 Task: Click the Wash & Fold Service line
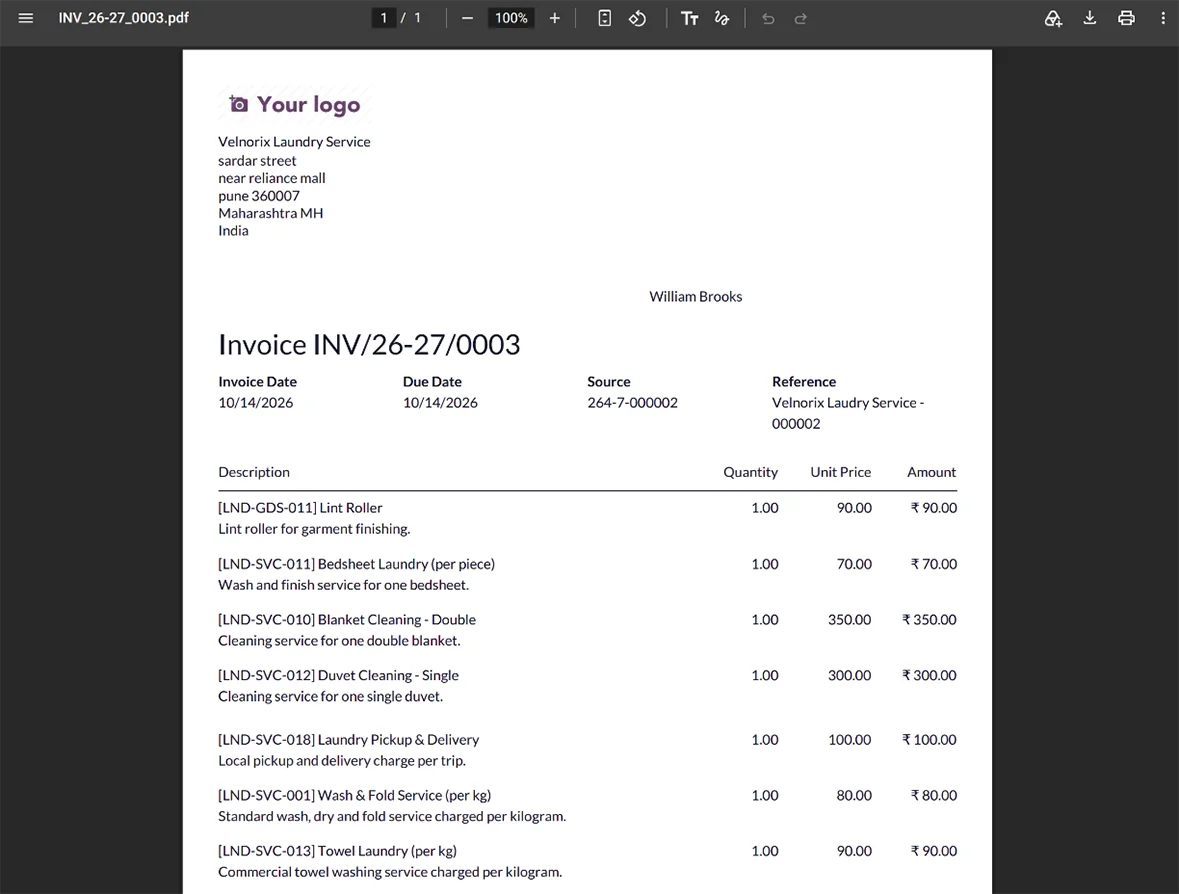354,795
